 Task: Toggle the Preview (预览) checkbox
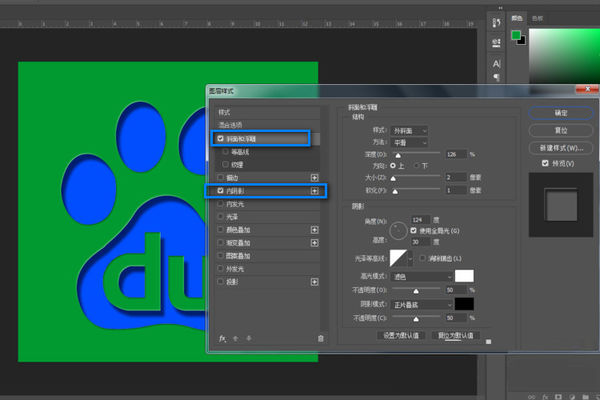click(545, 163)
